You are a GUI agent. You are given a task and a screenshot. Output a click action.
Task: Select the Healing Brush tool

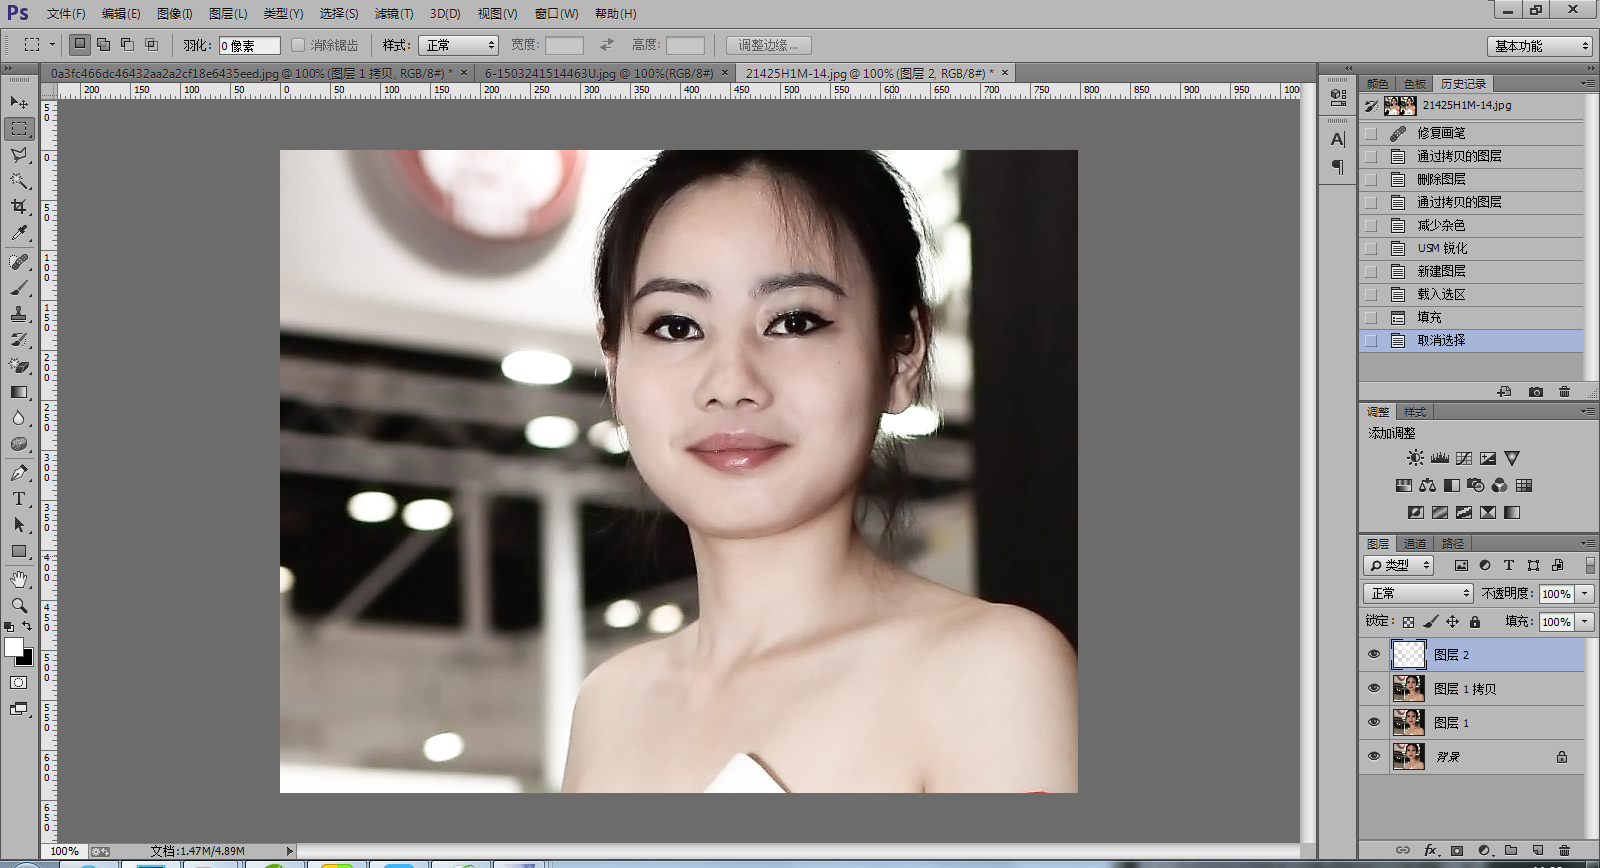(19, 262)
